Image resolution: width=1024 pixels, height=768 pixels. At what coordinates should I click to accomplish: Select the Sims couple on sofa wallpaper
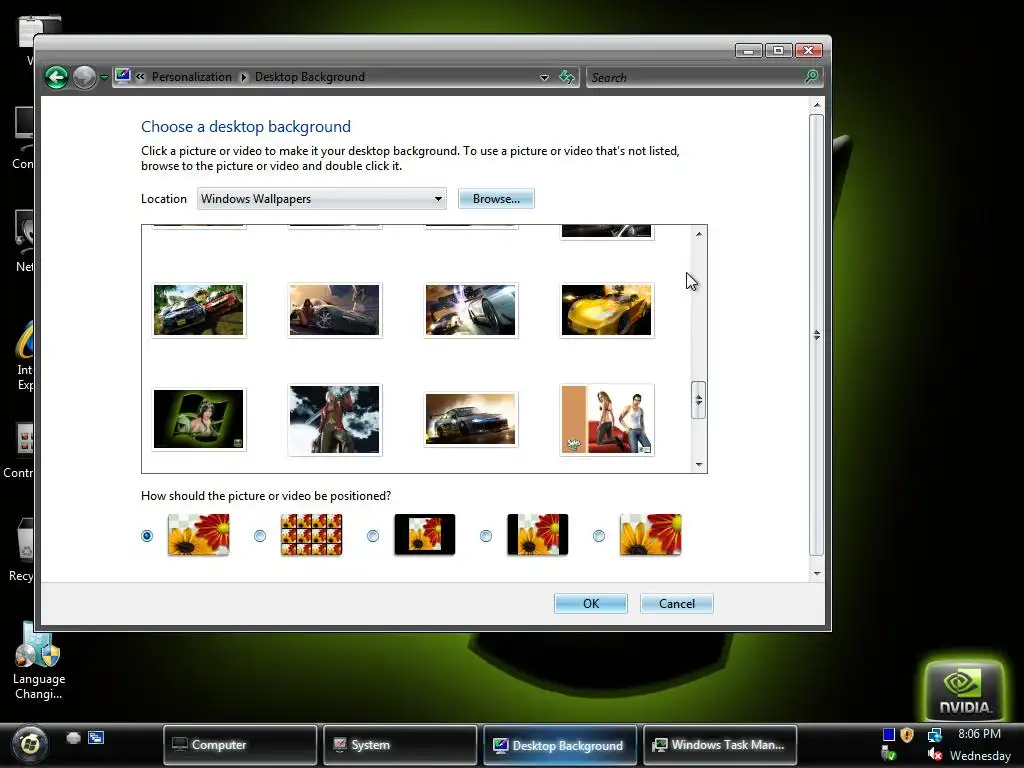[x=607, y=419]
